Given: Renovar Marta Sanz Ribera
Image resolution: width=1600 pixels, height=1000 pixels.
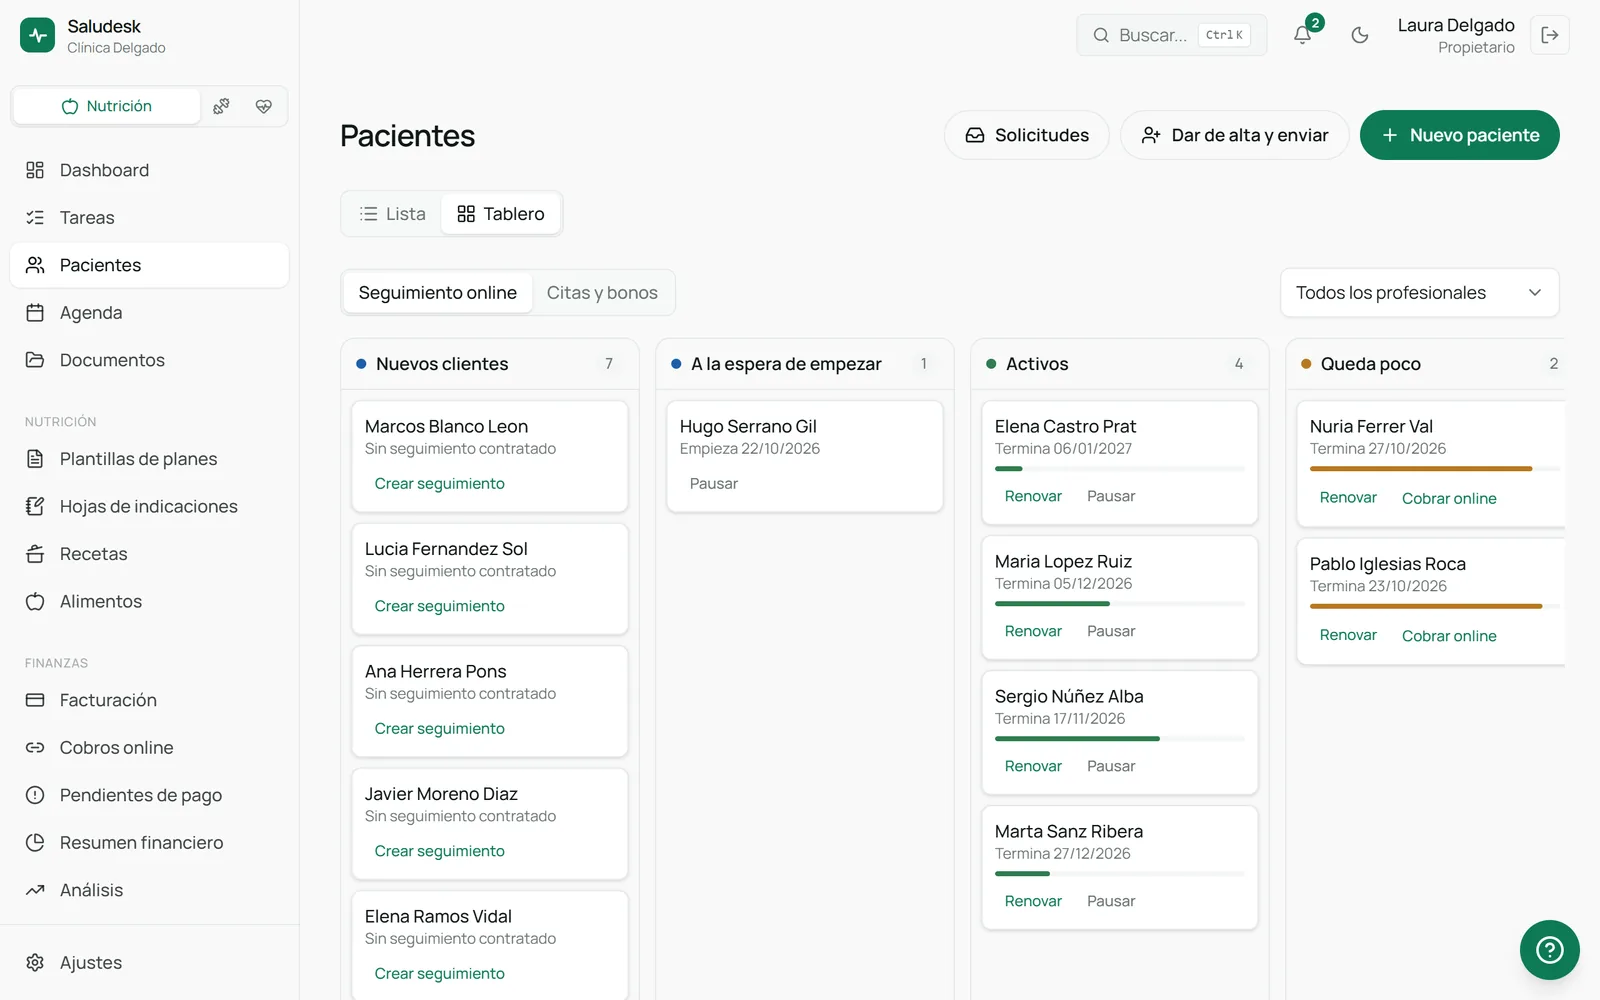Looking at the screenshot, I should tap(1033, 901).
